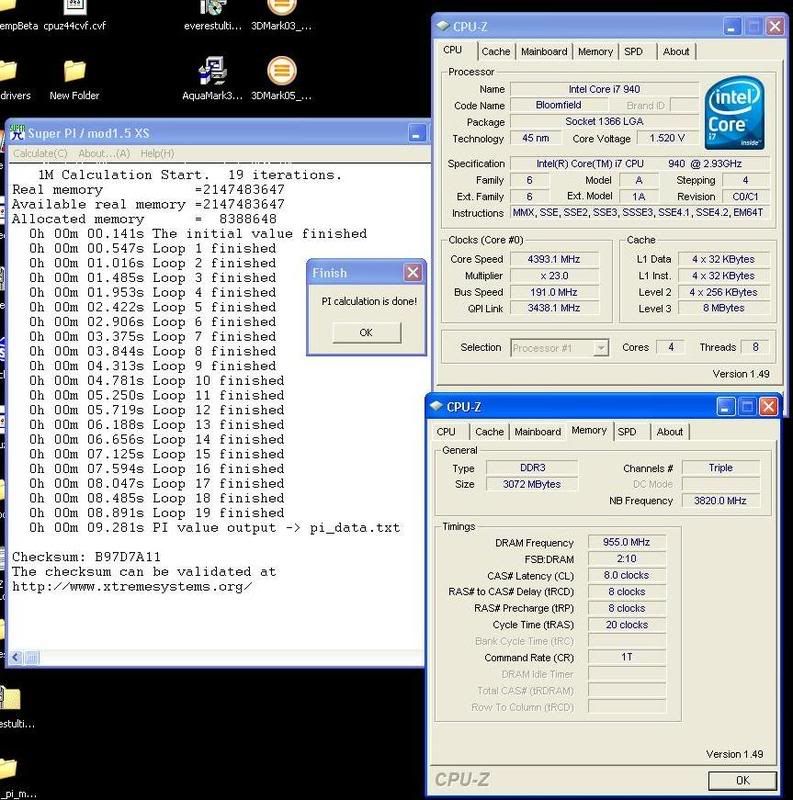Click the Name field Intel Core i7 940
Viewport: 793px width, 800px height.
point(604,89)
